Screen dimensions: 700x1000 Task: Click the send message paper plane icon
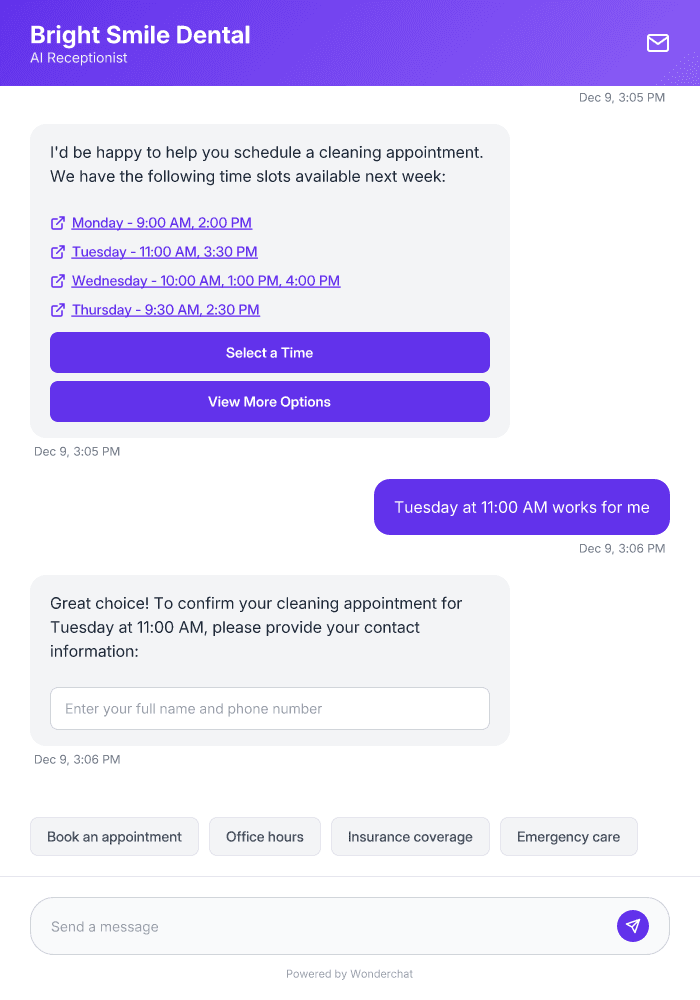coord(633,925)
